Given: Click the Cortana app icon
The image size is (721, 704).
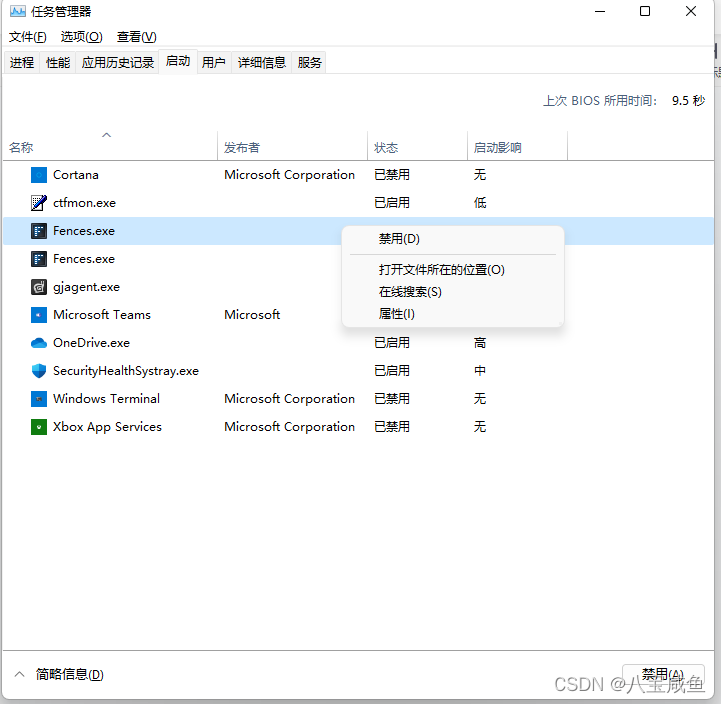Looking at the screenshot, I should 39,175.
